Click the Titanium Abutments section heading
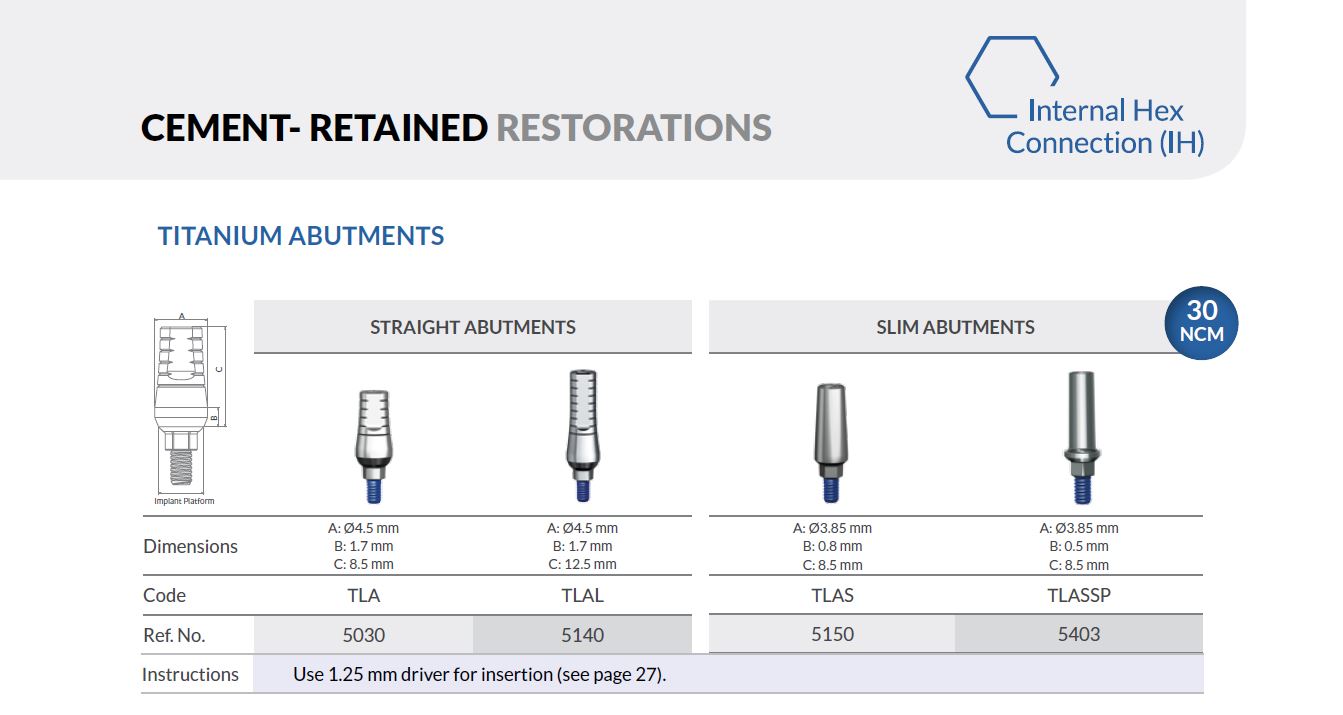The height and width of the screenshot is (715, 1343). [301, 236]
